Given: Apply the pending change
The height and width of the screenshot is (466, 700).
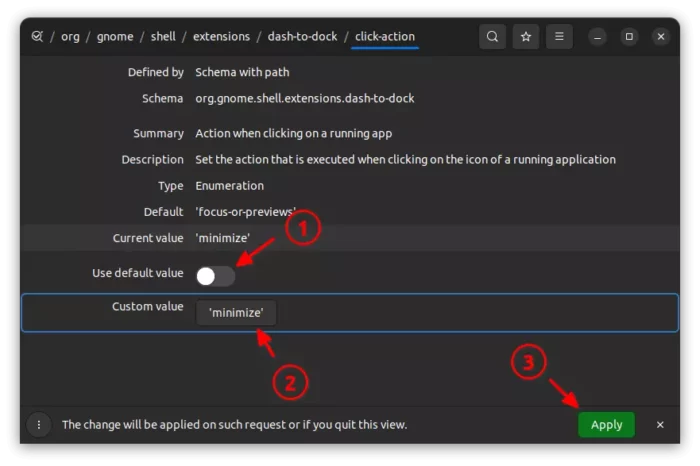Looking at the screenshot, I should (606, 424).
